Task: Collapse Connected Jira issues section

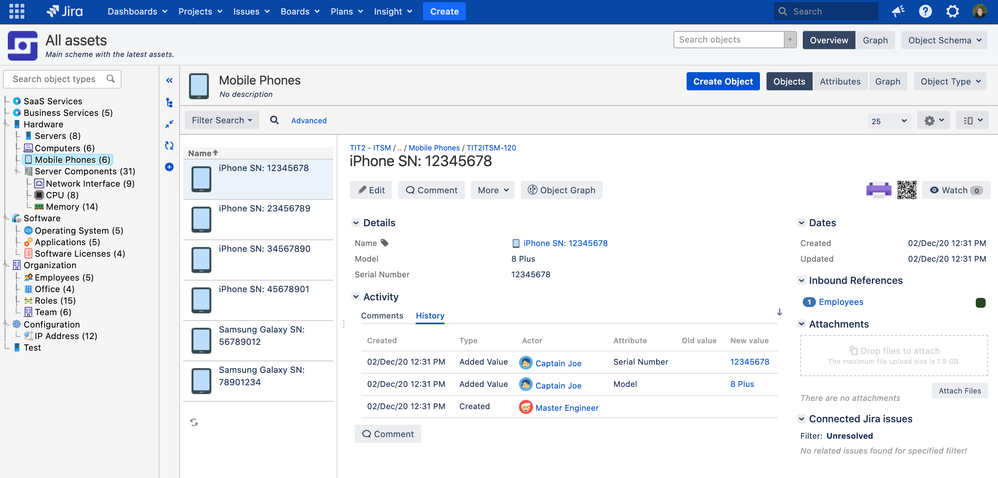Action: tap(801, 419)
